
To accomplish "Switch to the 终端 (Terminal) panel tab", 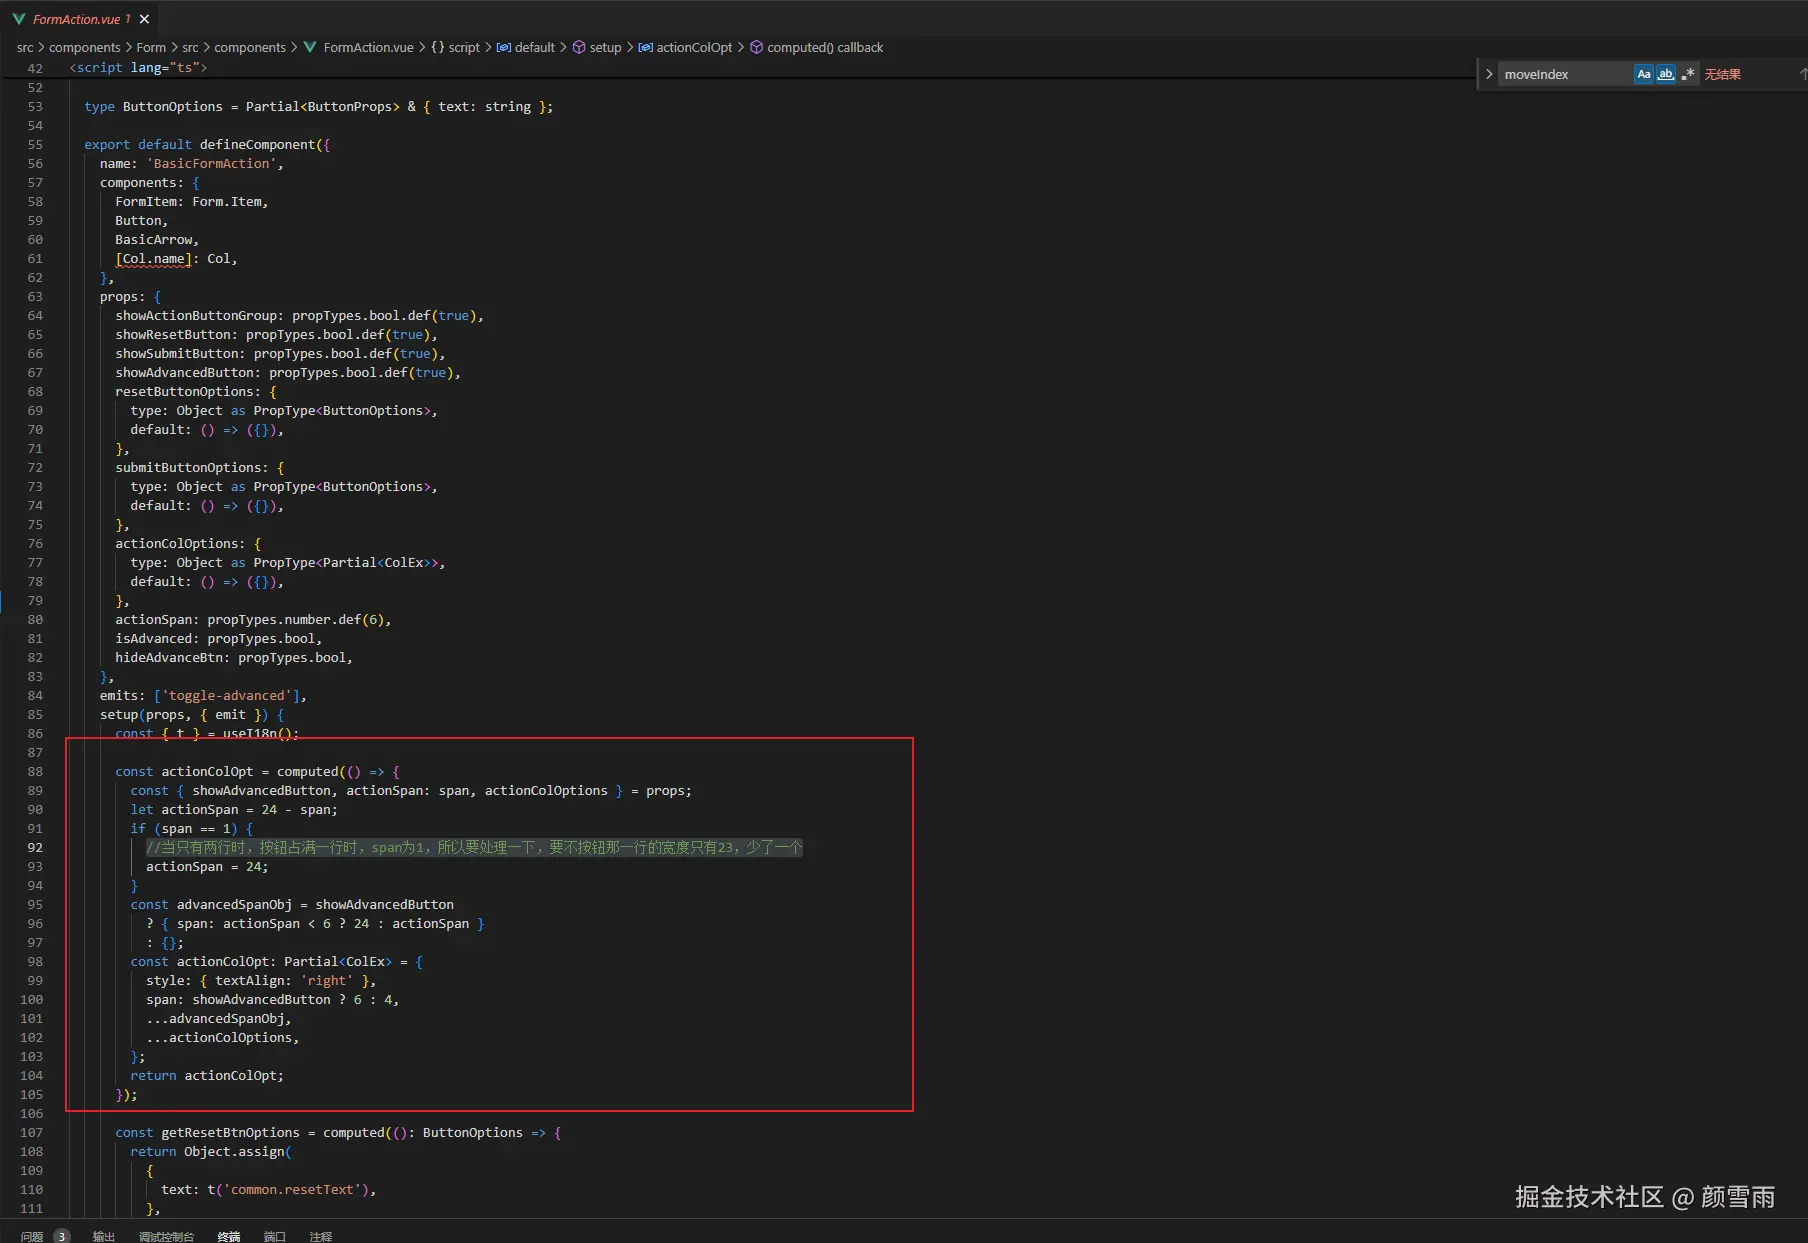I will pyautogui.click(x=229, y=1236).
